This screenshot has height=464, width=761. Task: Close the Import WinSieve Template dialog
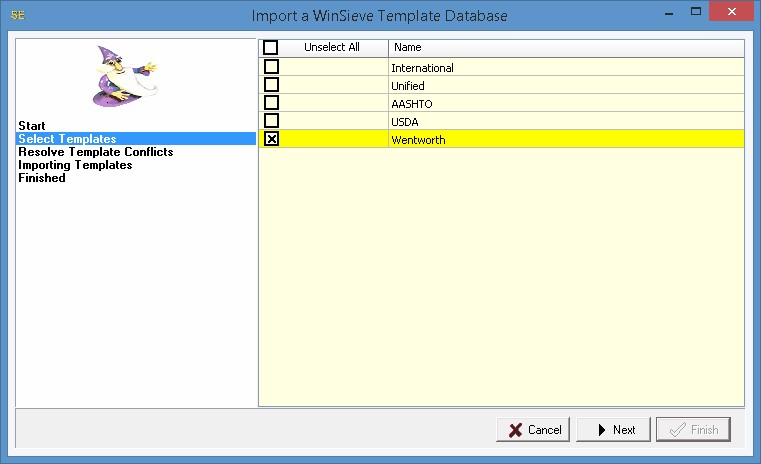(x=735, y=14)
